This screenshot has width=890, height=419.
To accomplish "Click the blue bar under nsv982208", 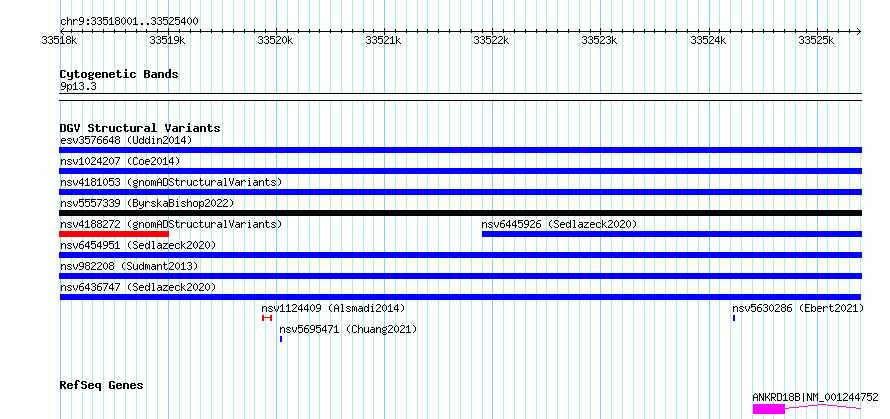I will (x=460, y=276).
